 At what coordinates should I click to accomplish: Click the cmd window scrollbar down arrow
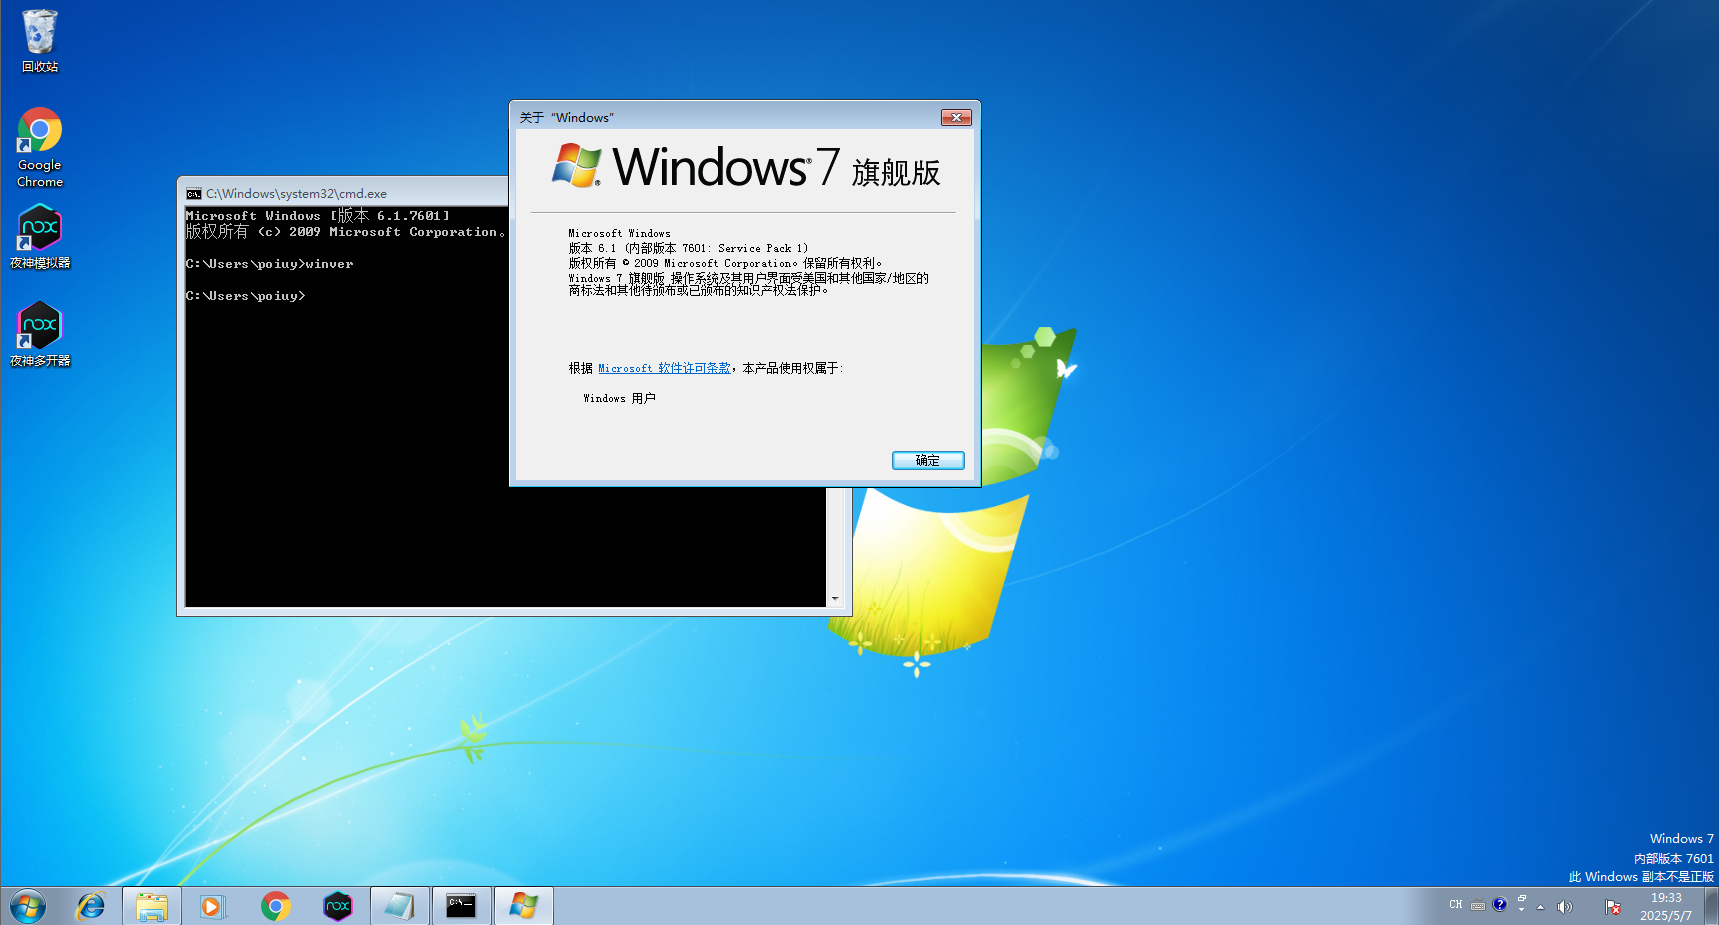tap(835, 599)
